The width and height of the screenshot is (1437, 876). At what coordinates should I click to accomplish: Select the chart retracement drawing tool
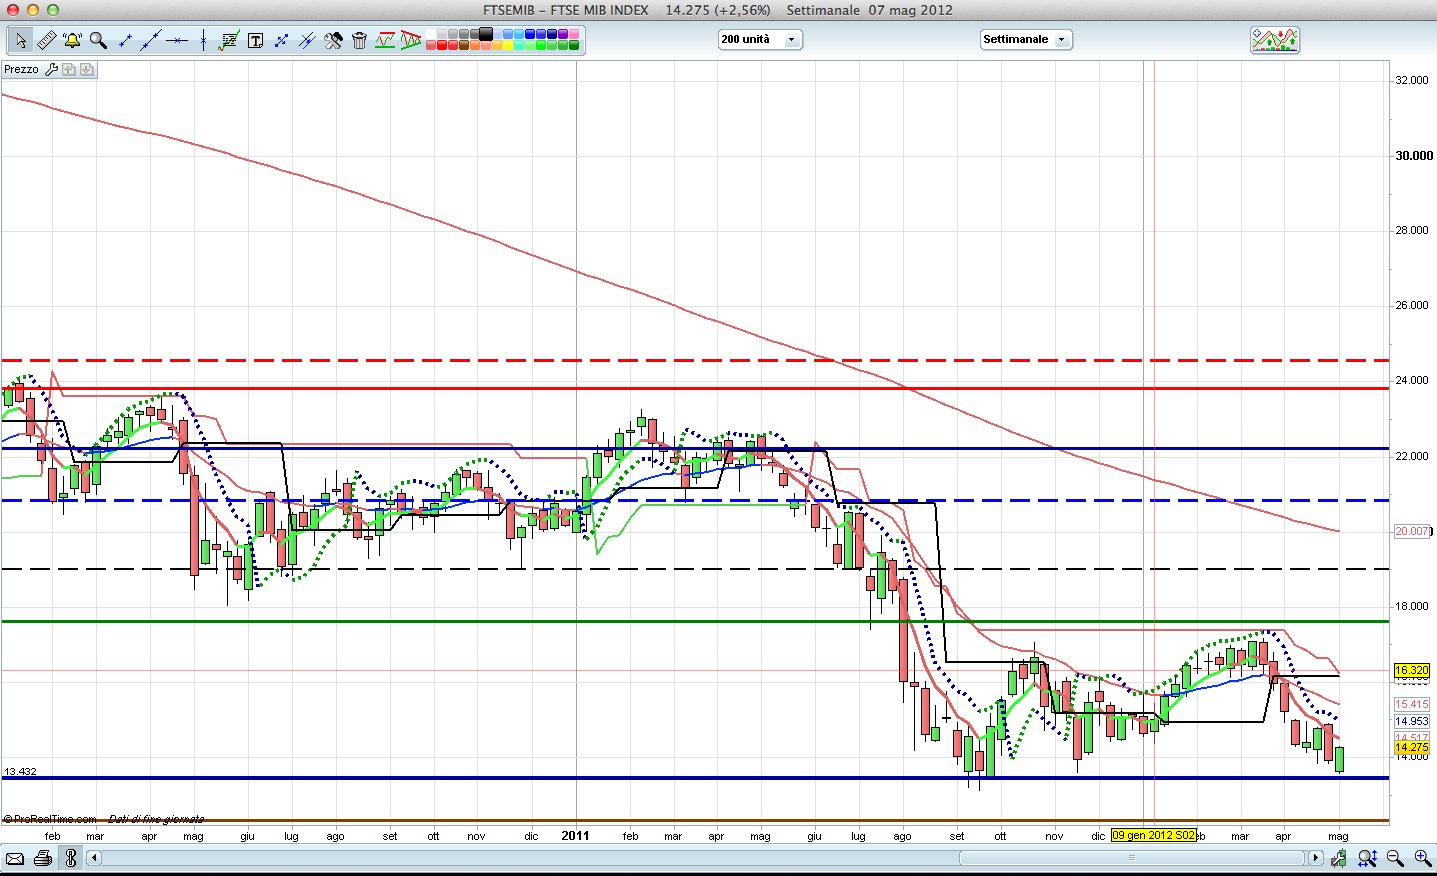(229, 40)
